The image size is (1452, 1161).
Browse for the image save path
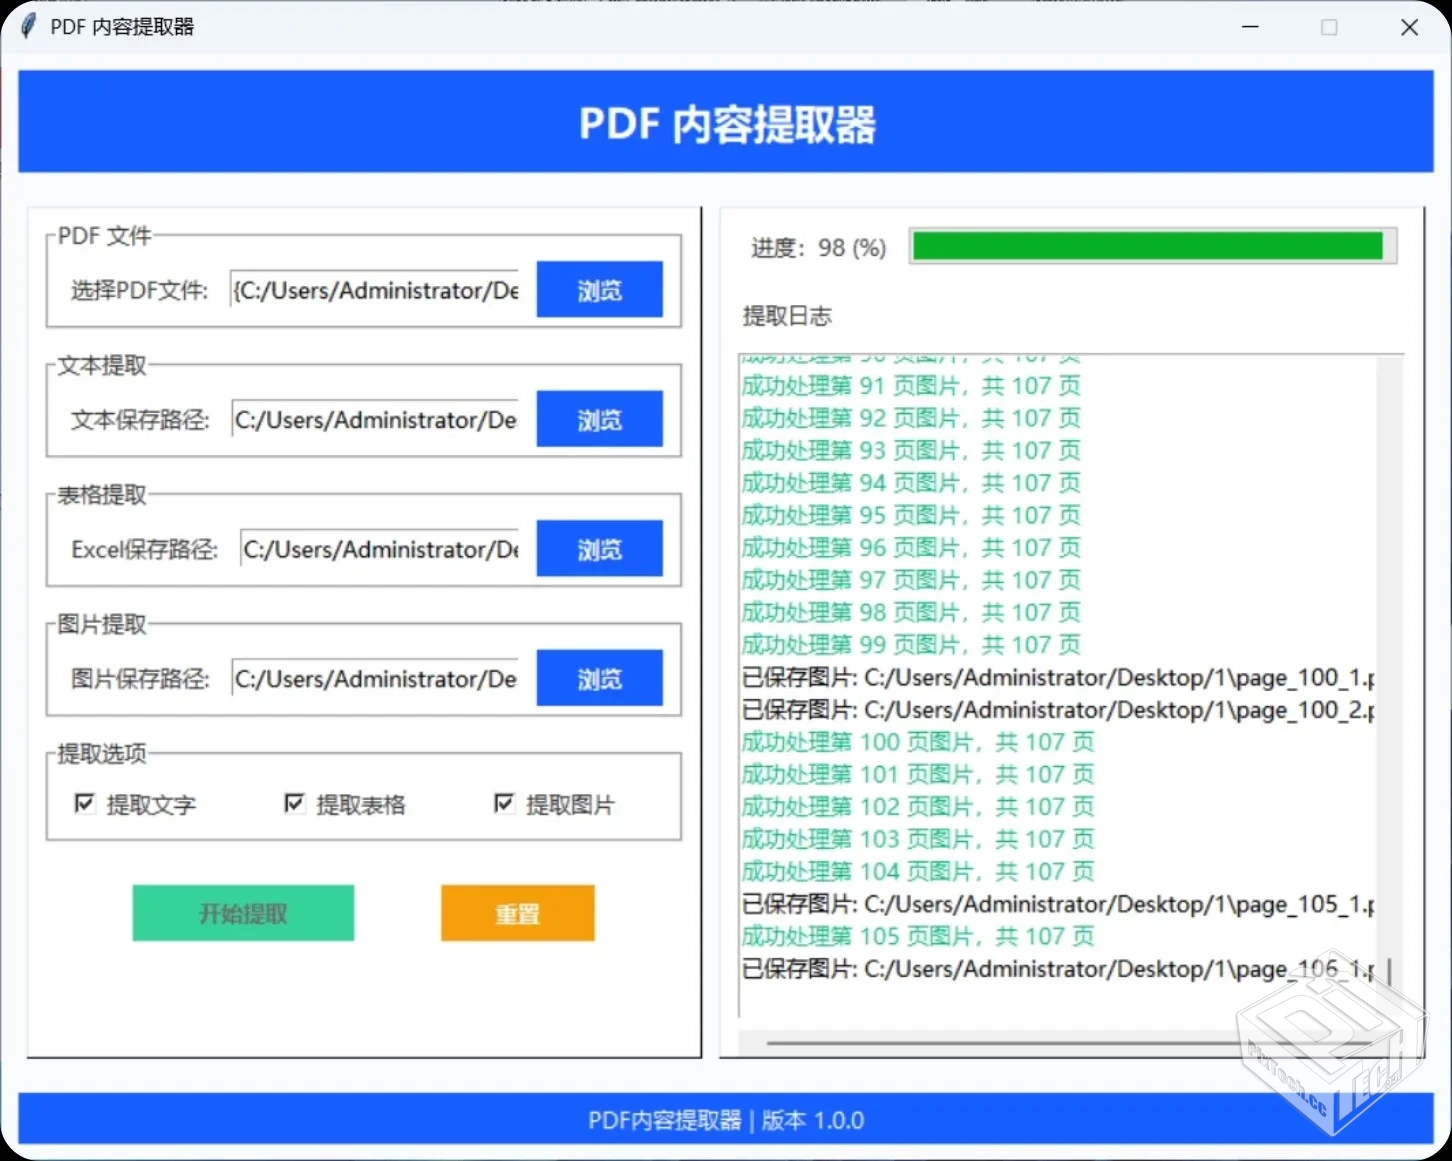click(598, 677)
